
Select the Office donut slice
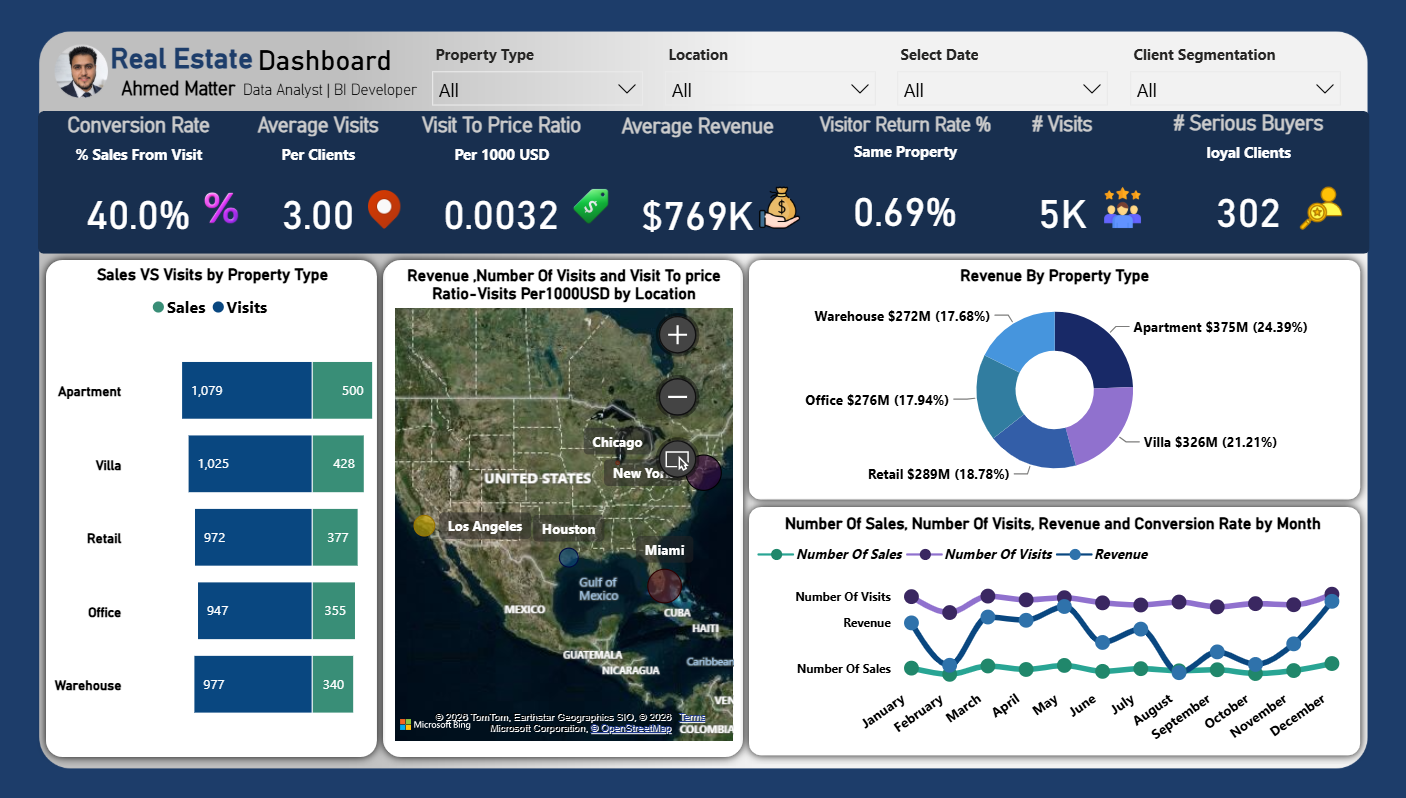coord(996,395)
